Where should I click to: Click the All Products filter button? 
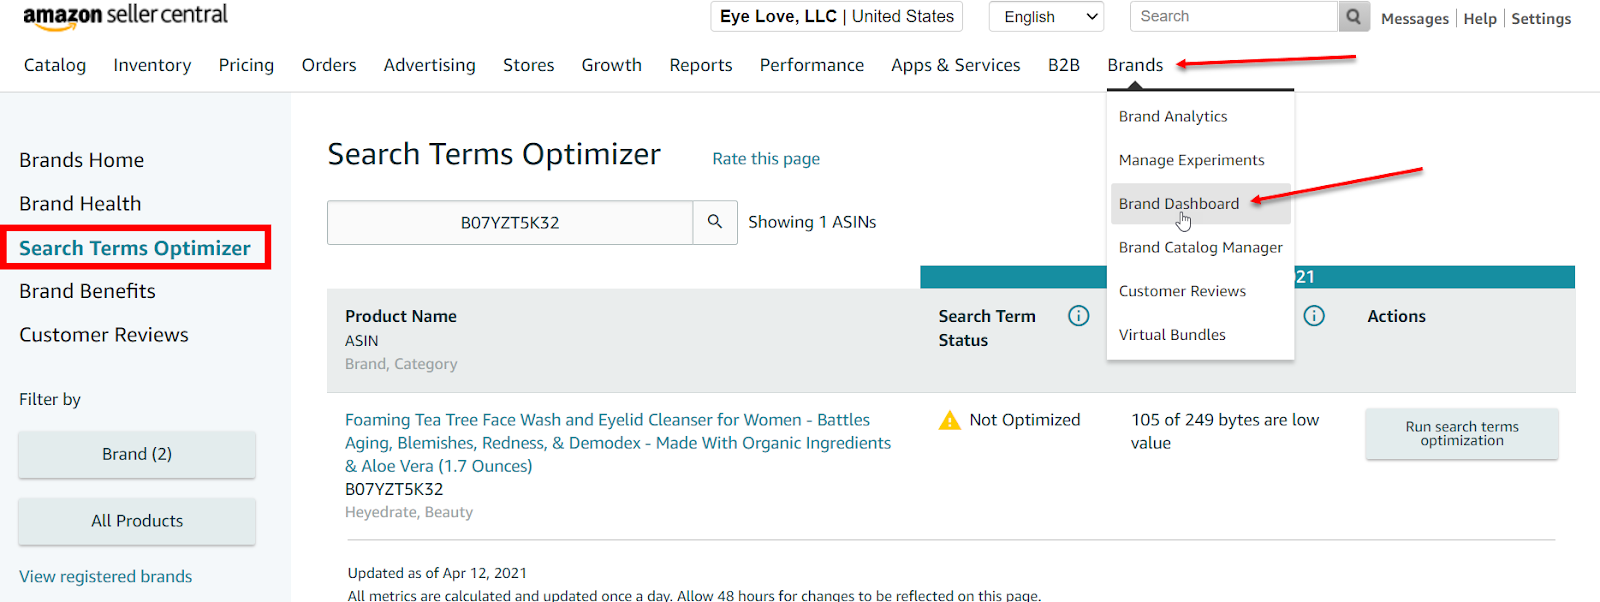tap(137, 521)
